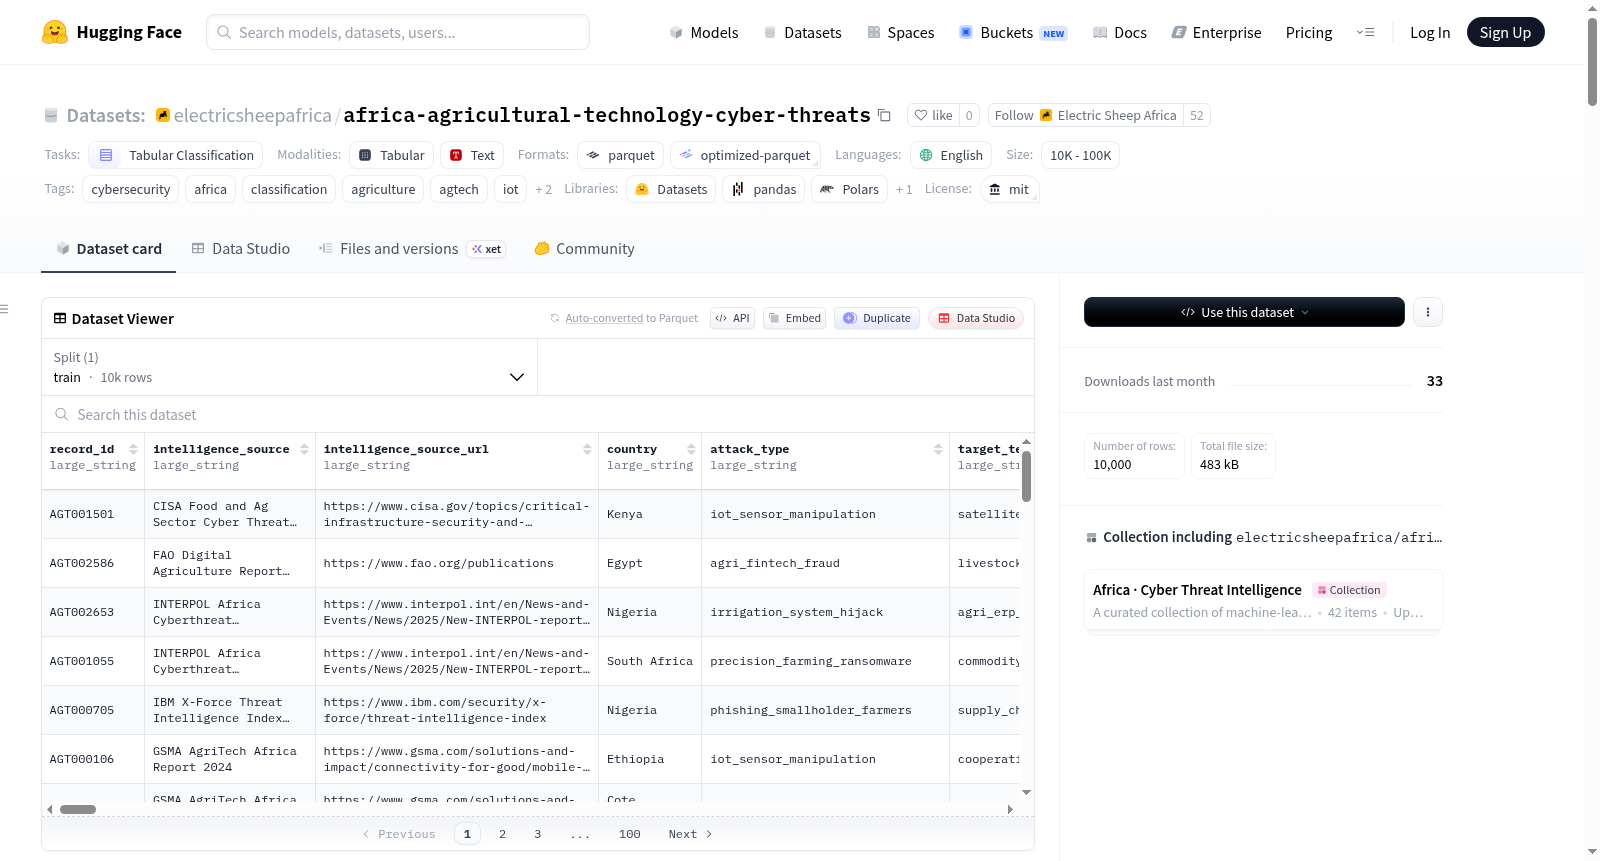Click the table vertical scrollbar thumb
This screenshot has height=861, width=1600.
tap(1026, 476)
